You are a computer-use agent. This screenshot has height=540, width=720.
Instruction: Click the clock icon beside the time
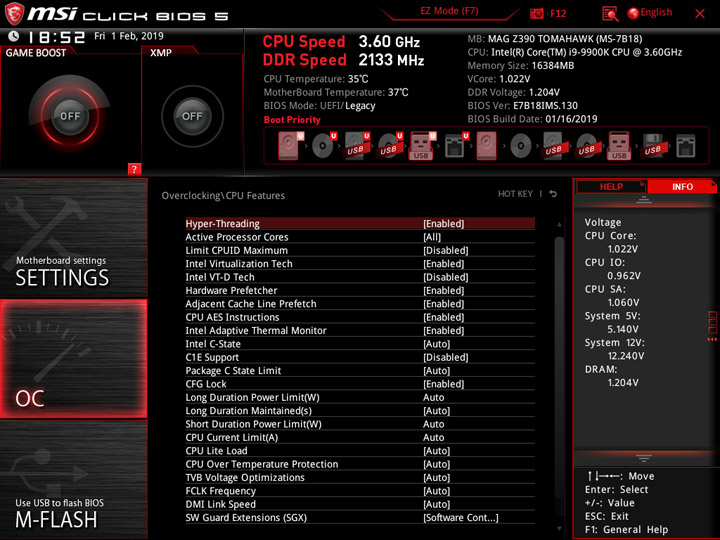14,36
